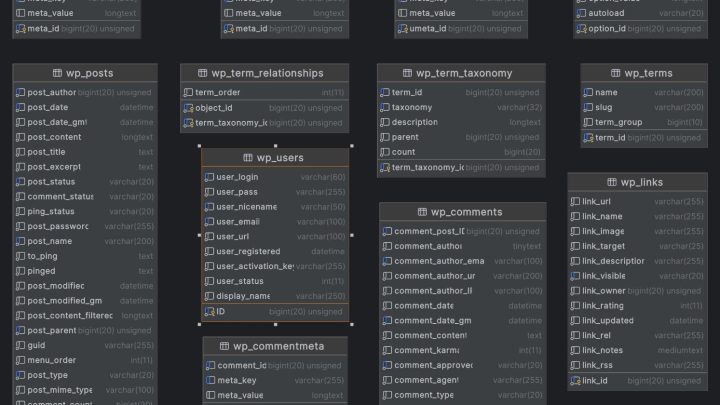This screenshot has width=720, height=405.
Task: Select the wp_comments table title
Action: click(x=466, y=212)
